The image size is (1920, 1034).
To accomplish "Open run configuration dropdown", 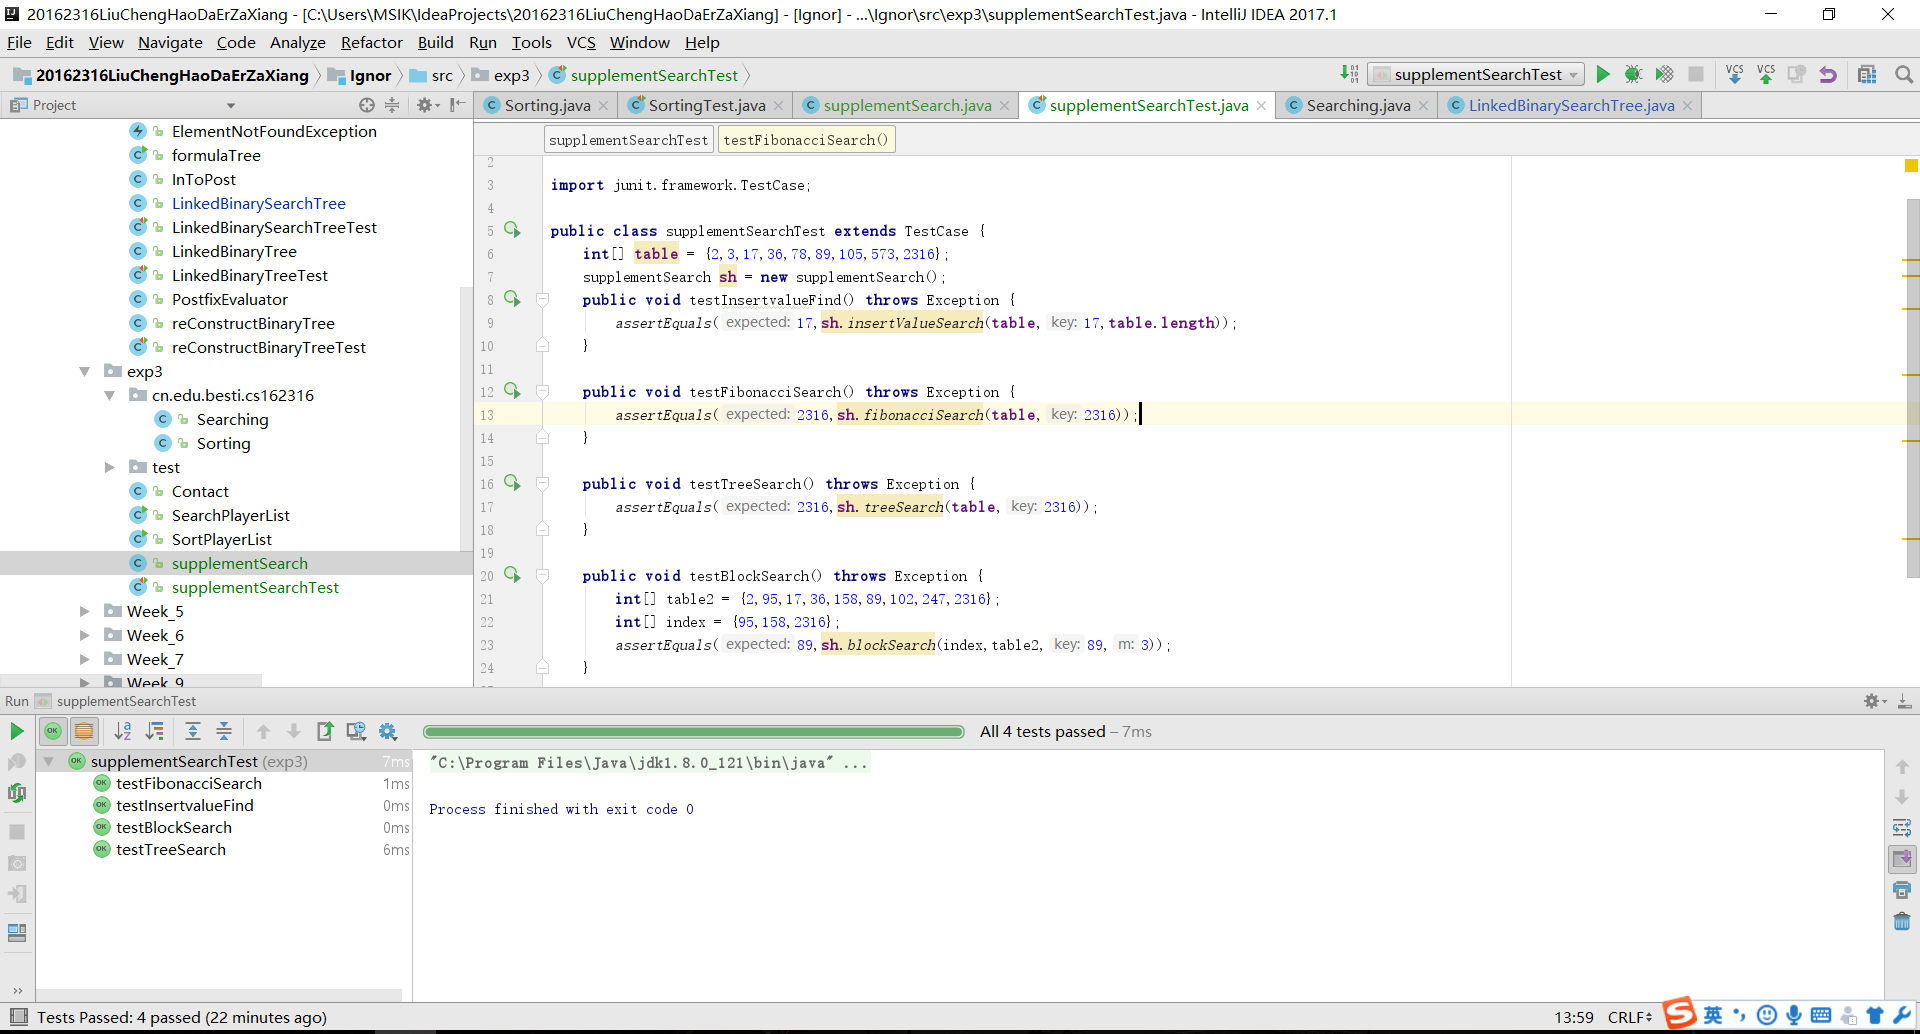I will click(1477, 74).
